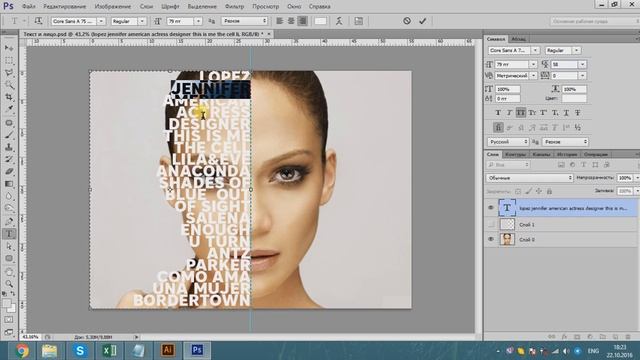Select the Pen tool
This screenshot has height=360, width=640.
[9, 221]
